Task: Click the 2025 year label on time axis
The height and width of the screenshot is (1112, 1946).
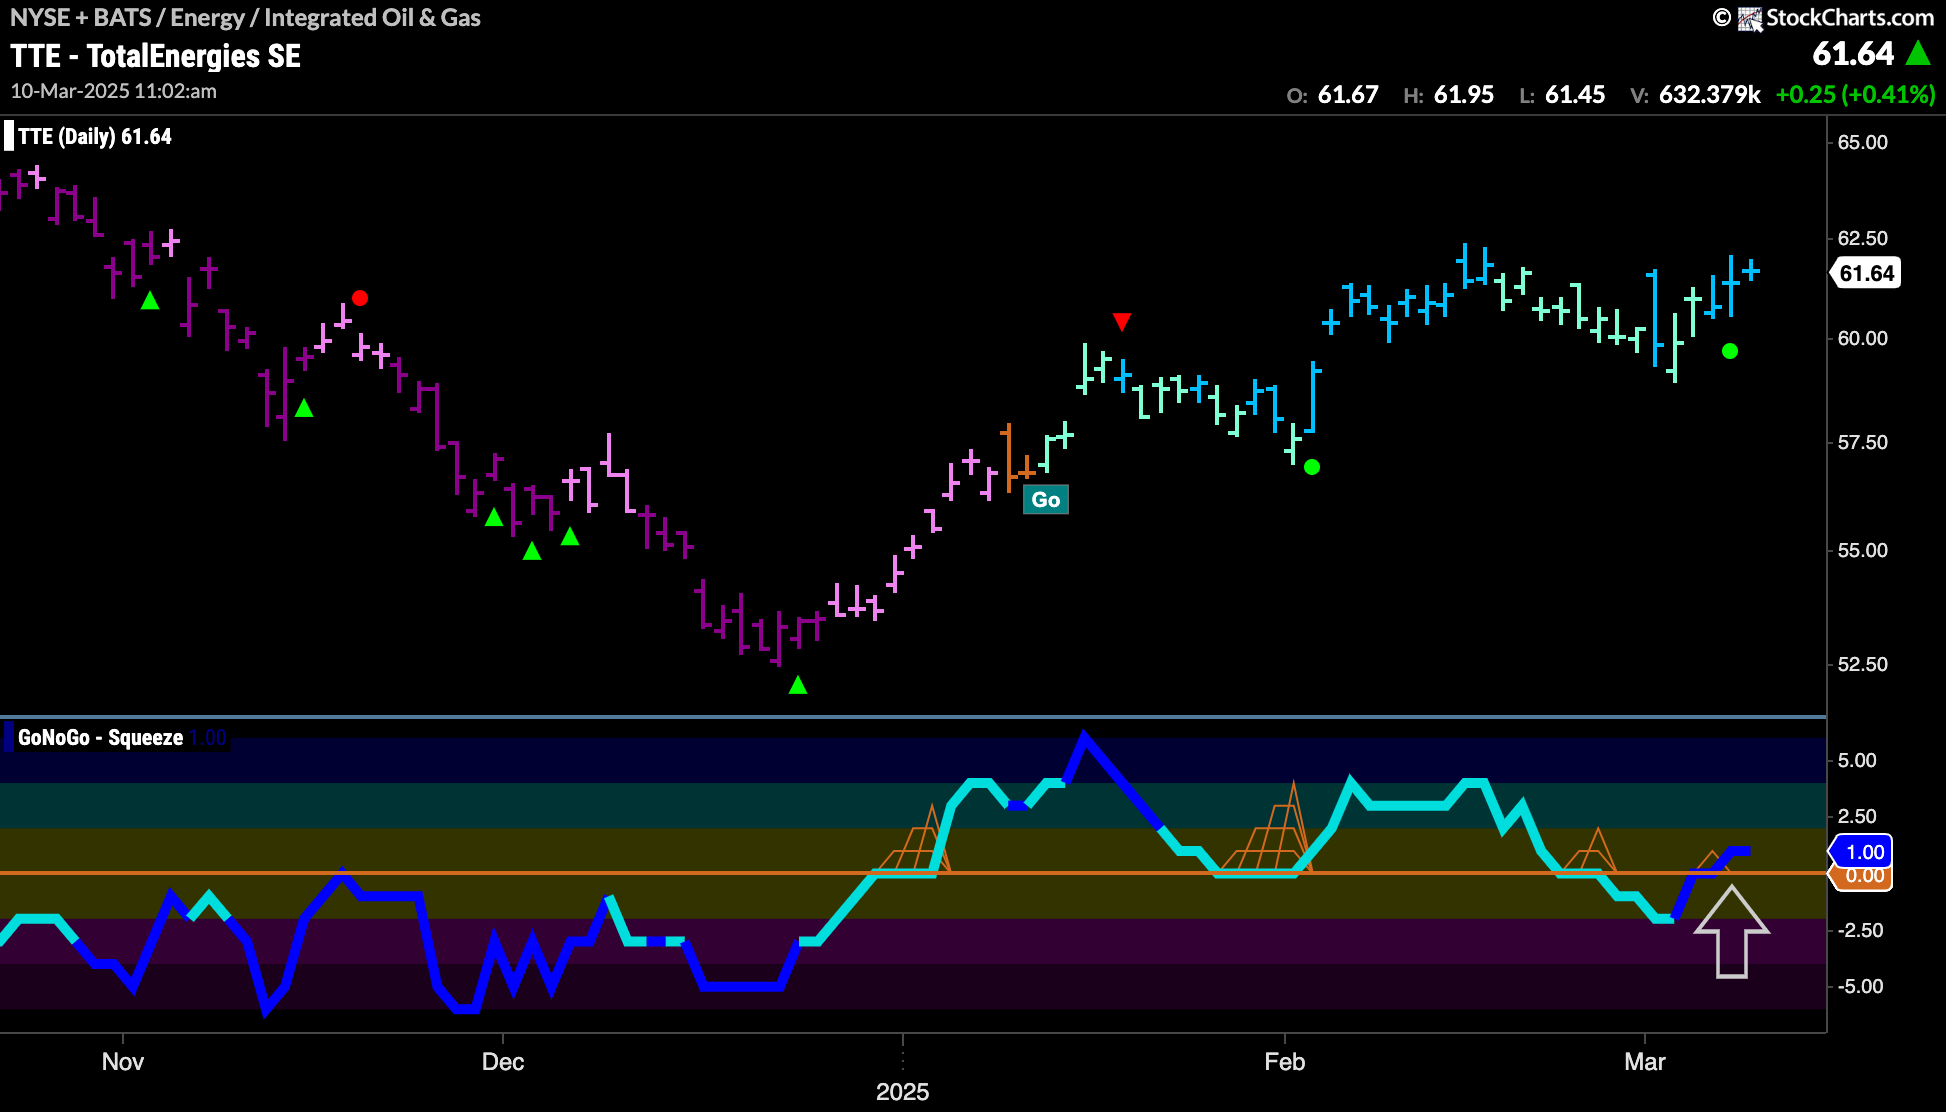Action: pyautogui.click(x=903, y=1092)
